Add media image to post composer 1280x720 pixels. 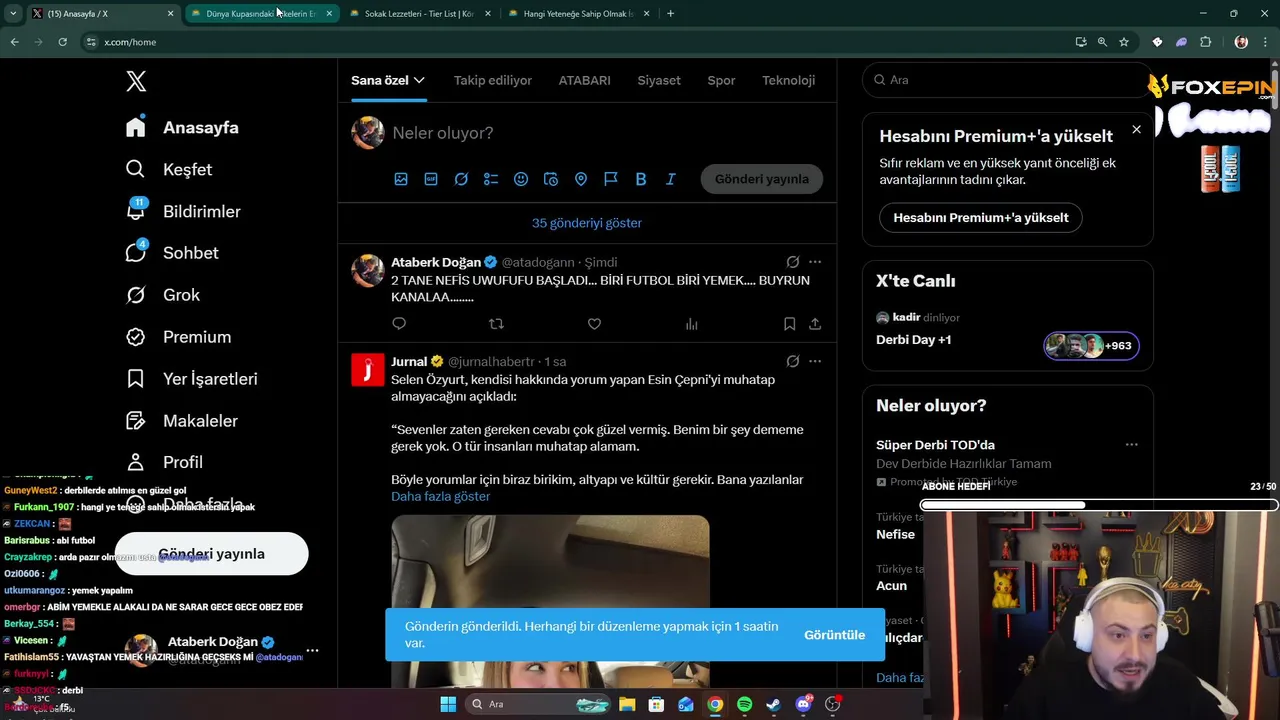click(x=401, y=179)
